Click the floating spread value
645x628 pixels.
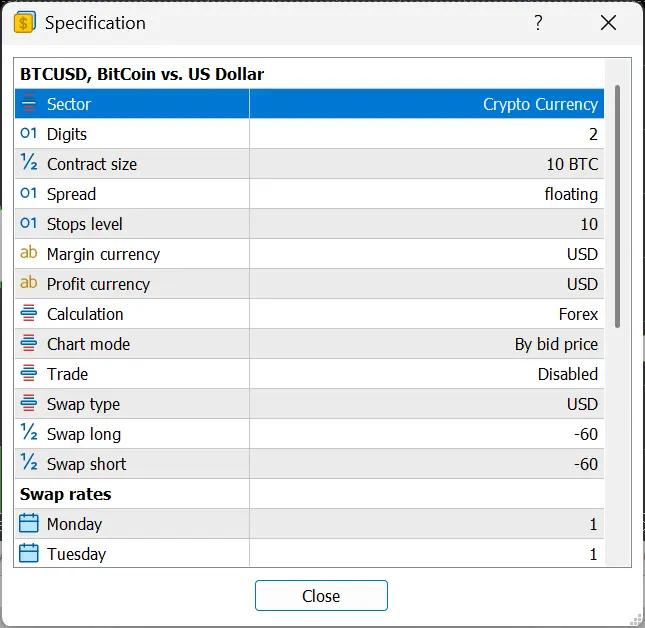pos(571,195)
